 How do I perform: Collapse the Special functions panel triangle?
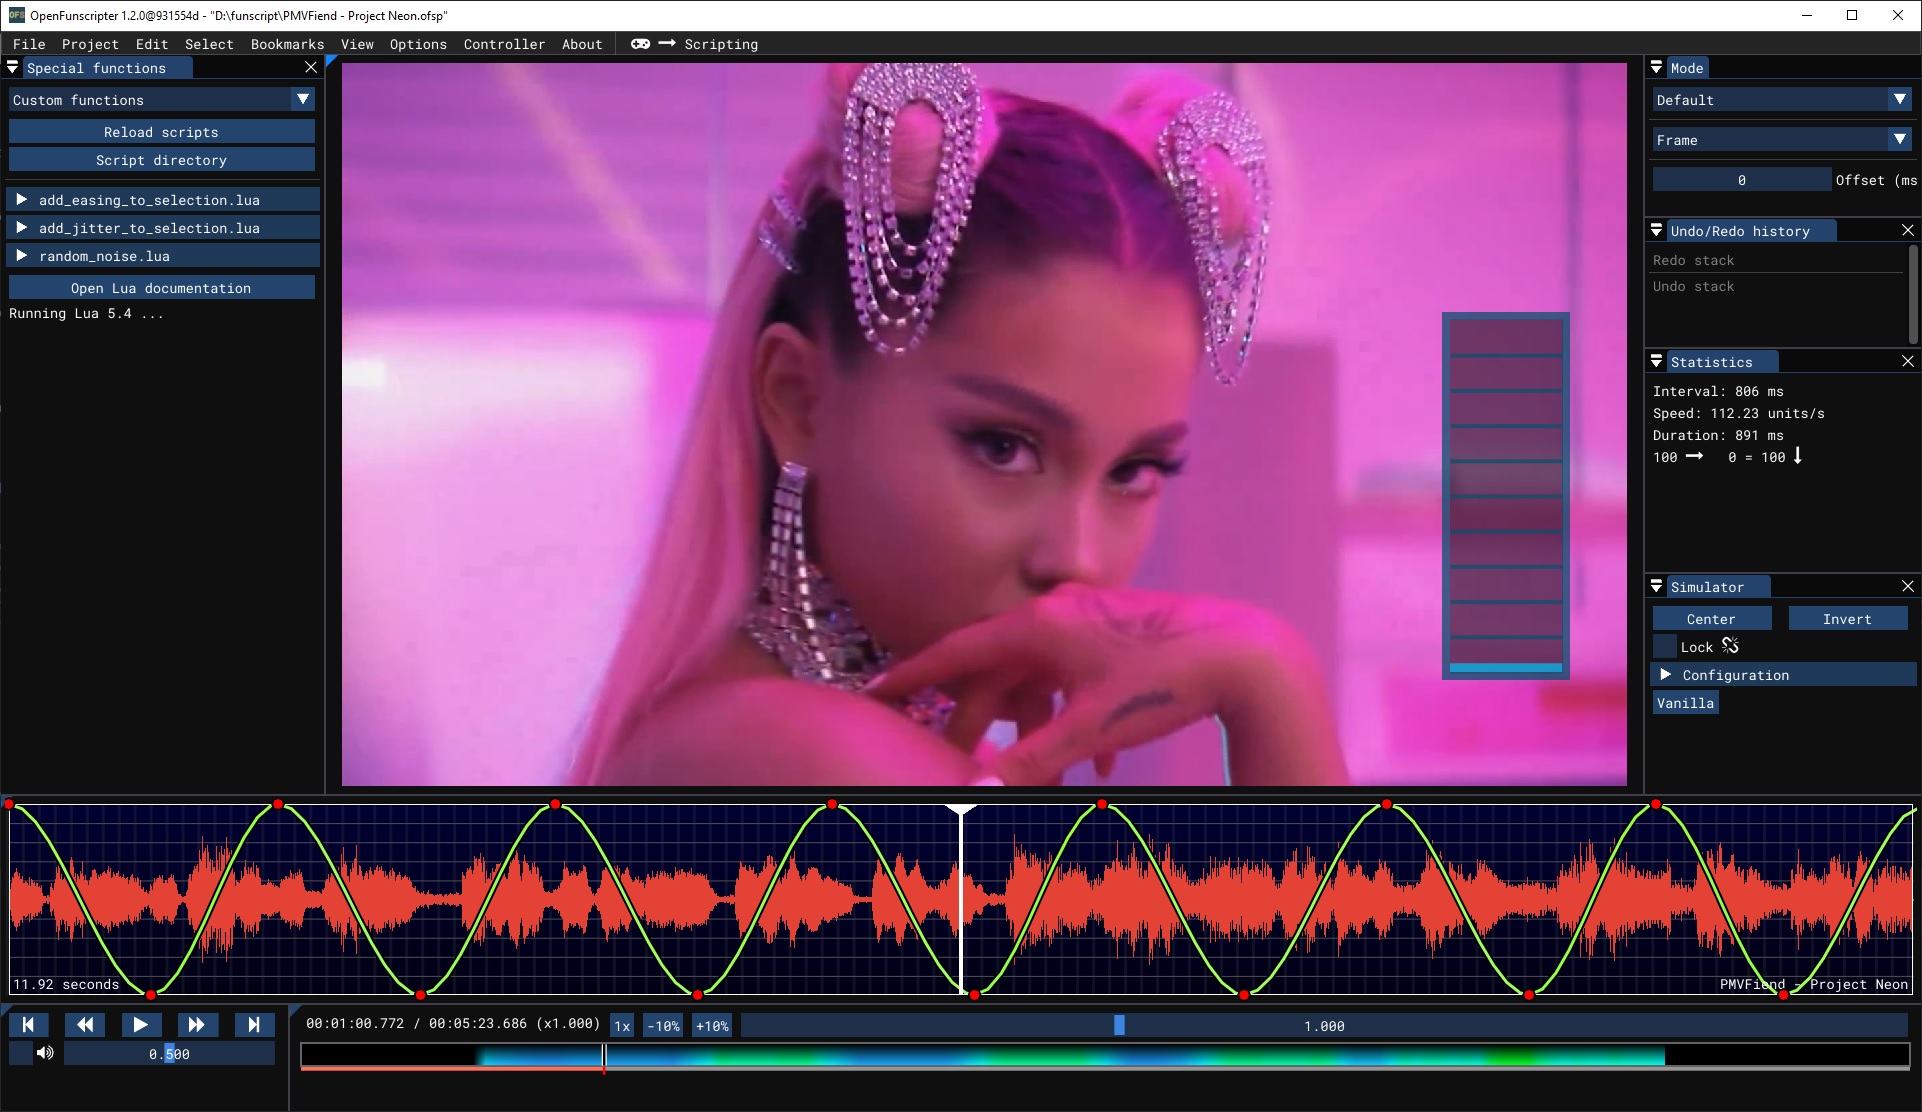click(13, 67)
